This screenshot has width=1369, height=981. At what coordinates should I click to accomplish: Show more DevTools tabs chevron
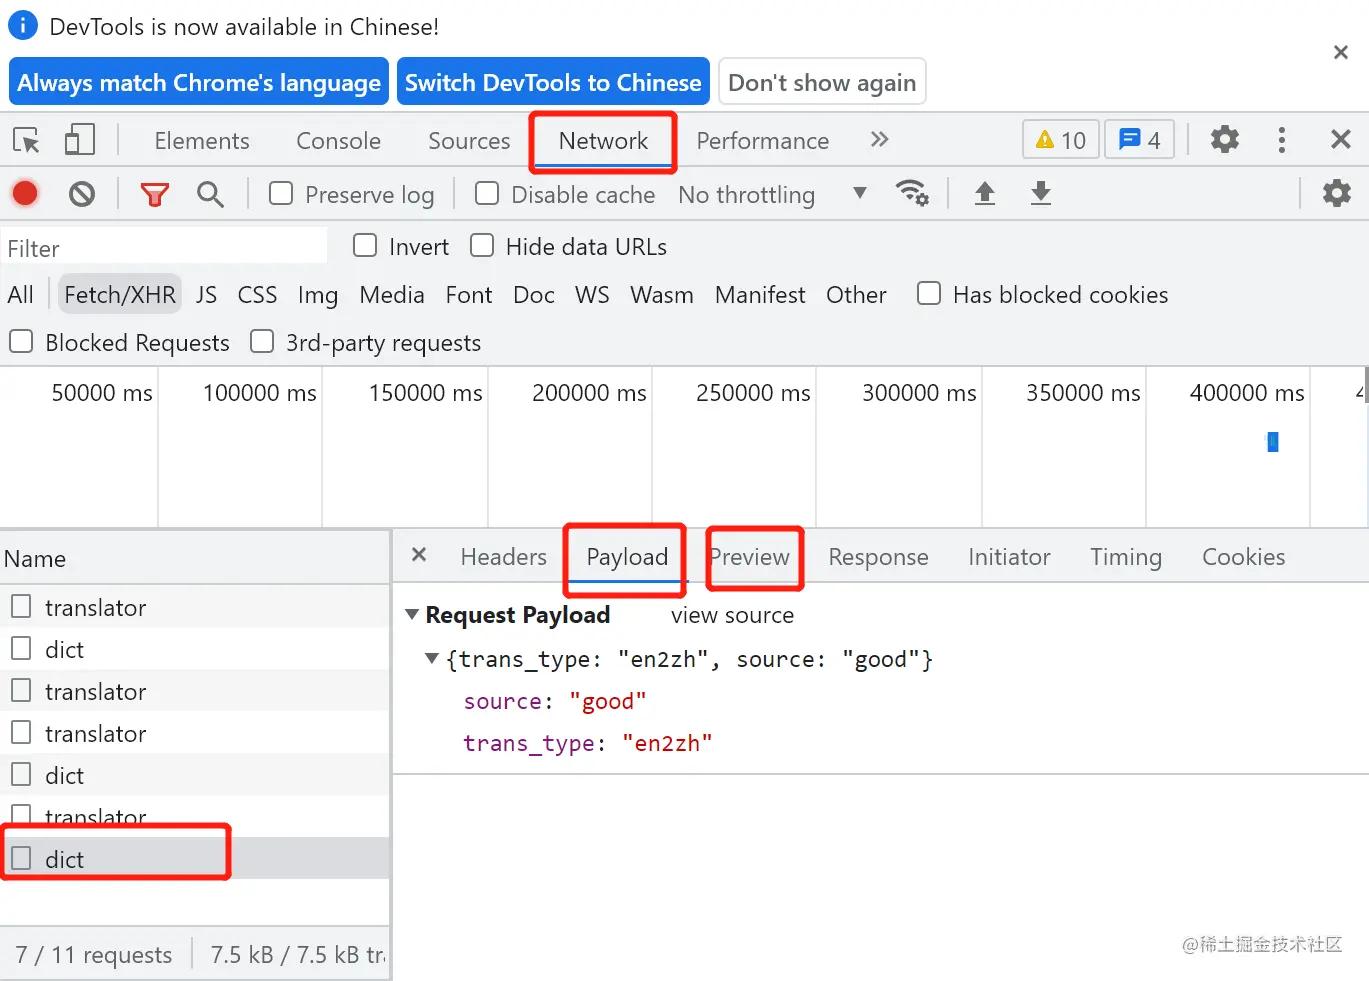(x=879, y=139)
